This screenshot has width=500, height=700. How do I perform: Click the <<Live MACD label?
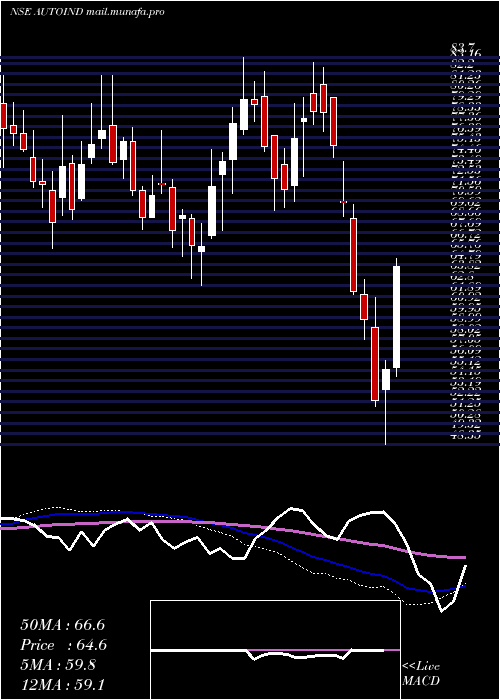421,674
